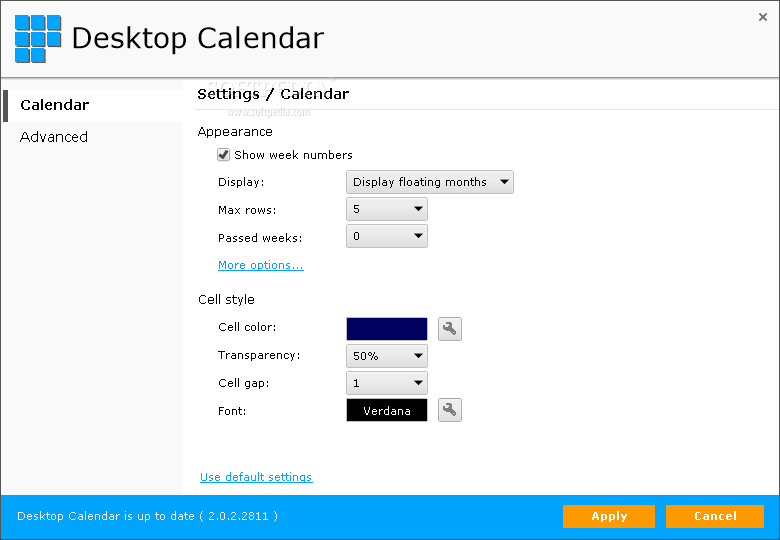Expand the Max rows dropdown

387,209
